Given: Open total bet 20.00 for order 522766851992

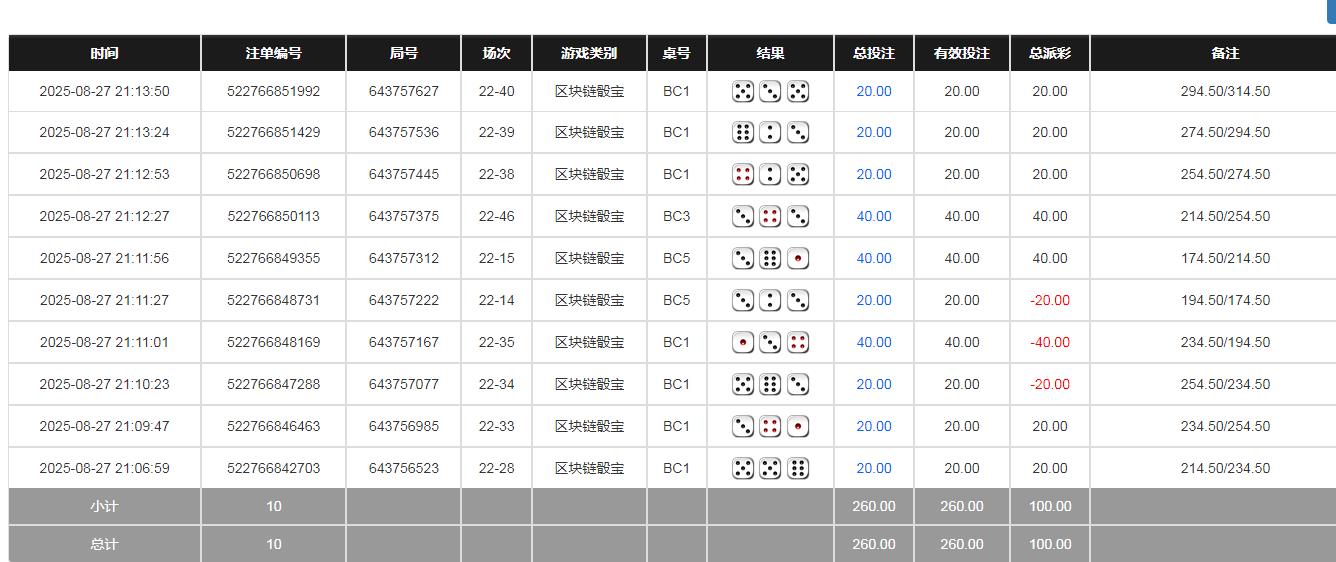Looking at the screenshot, I should (x=873, y=92).
